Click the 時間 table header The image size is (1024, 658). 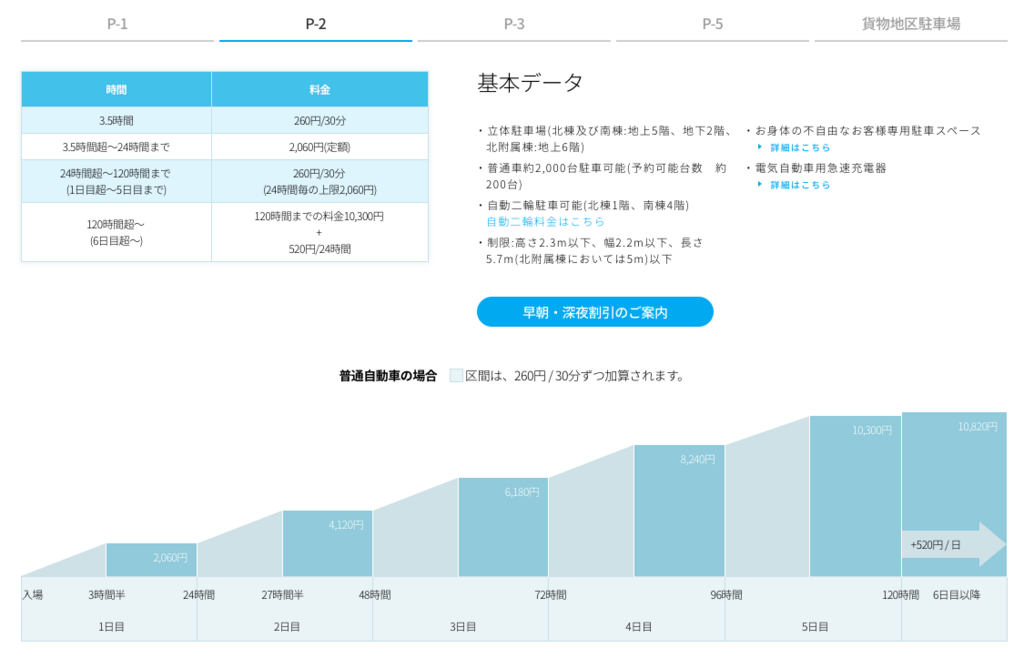116,89
